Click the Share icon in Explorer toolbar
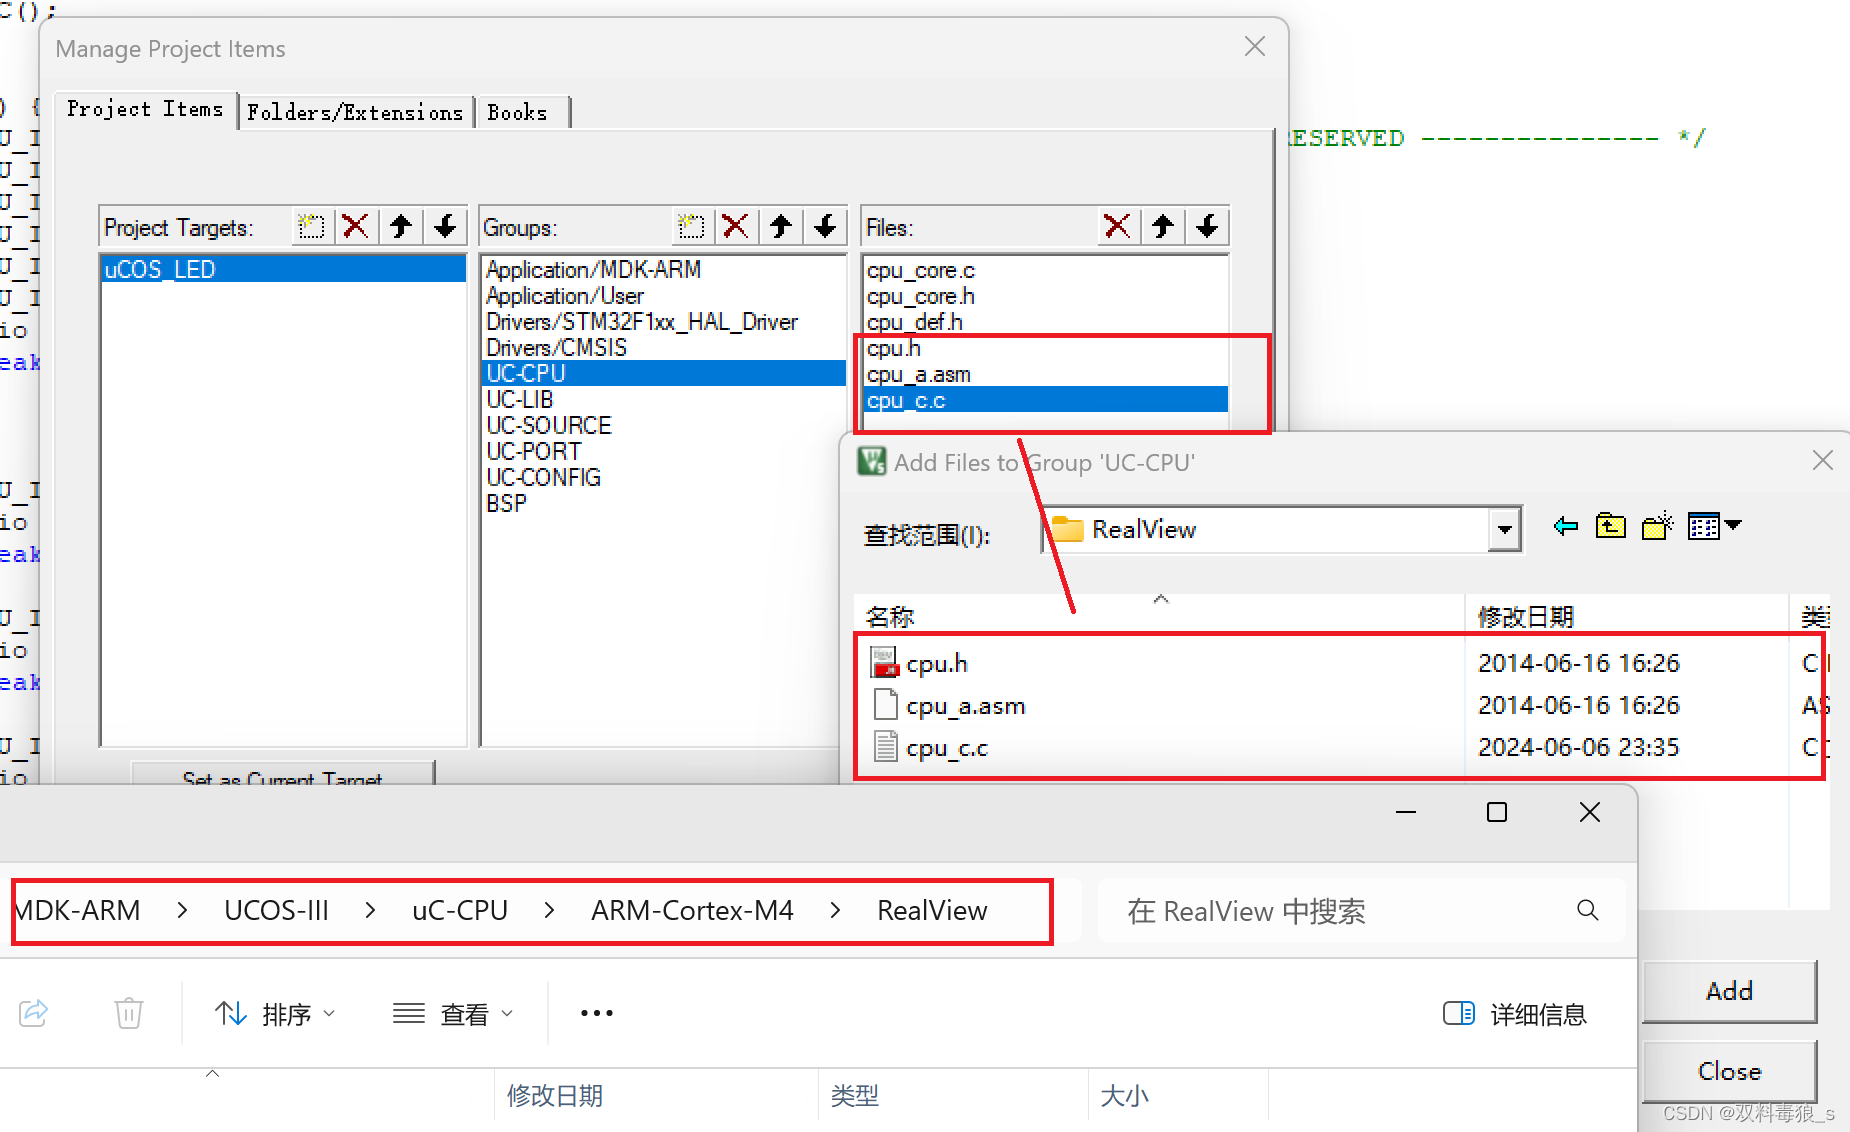The width and height of the screenshot is (1850, 1132). tap(34, 1013)
